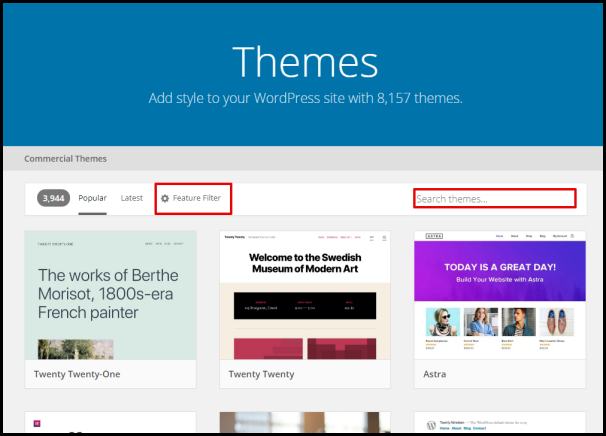Focus the Search themes input field
The image size is (606, 436).
click(x=495, y=199)
